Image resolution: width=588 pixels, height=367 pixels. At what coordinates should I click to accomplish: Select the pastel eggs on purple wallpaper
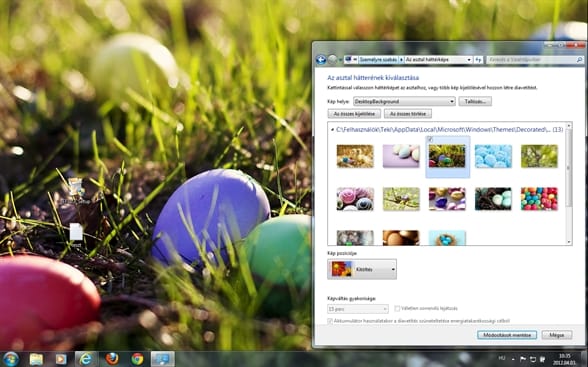[x=401, y=156]
